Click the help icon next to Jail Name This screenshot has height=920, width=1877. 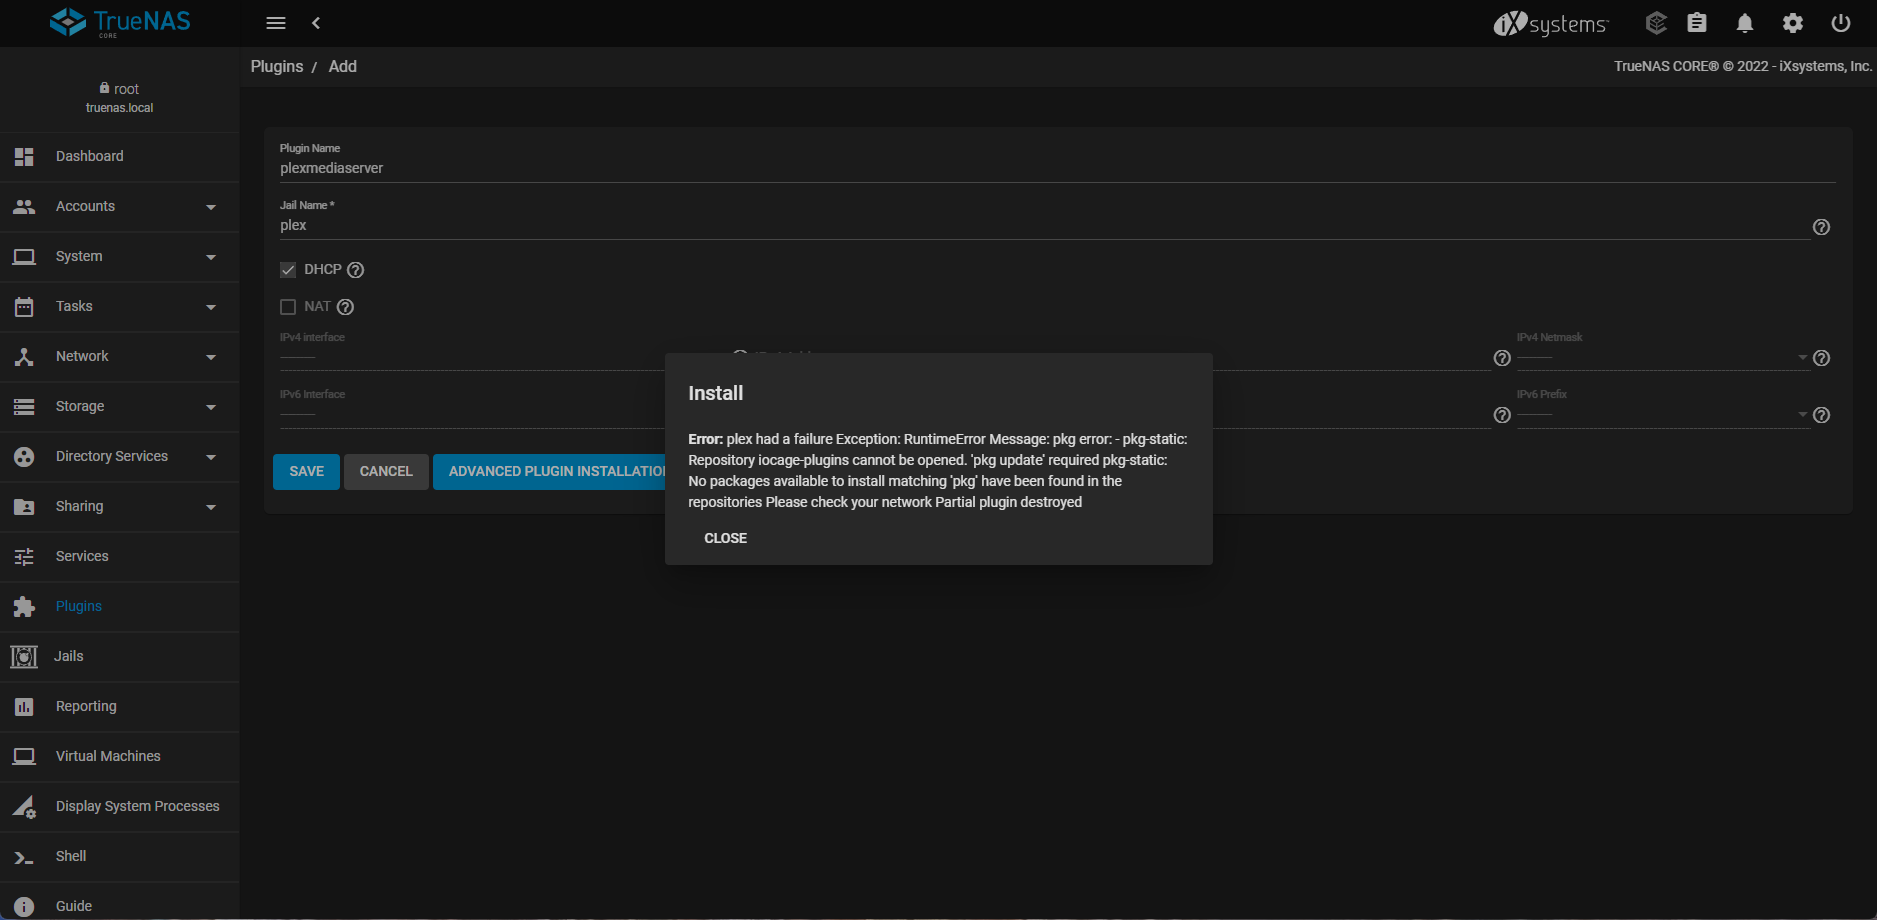click(x=1821, y=227)
